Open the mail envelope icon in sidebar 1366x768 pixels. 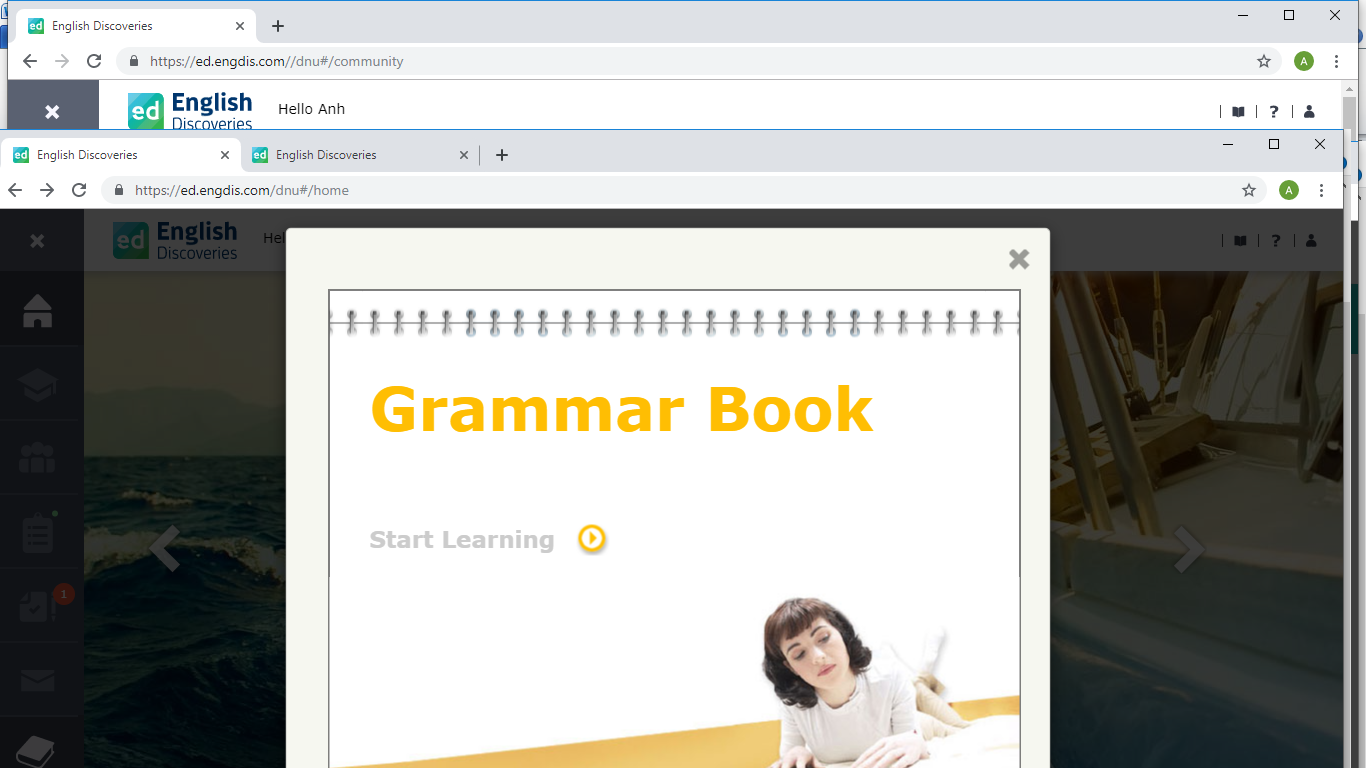point(37,681)
